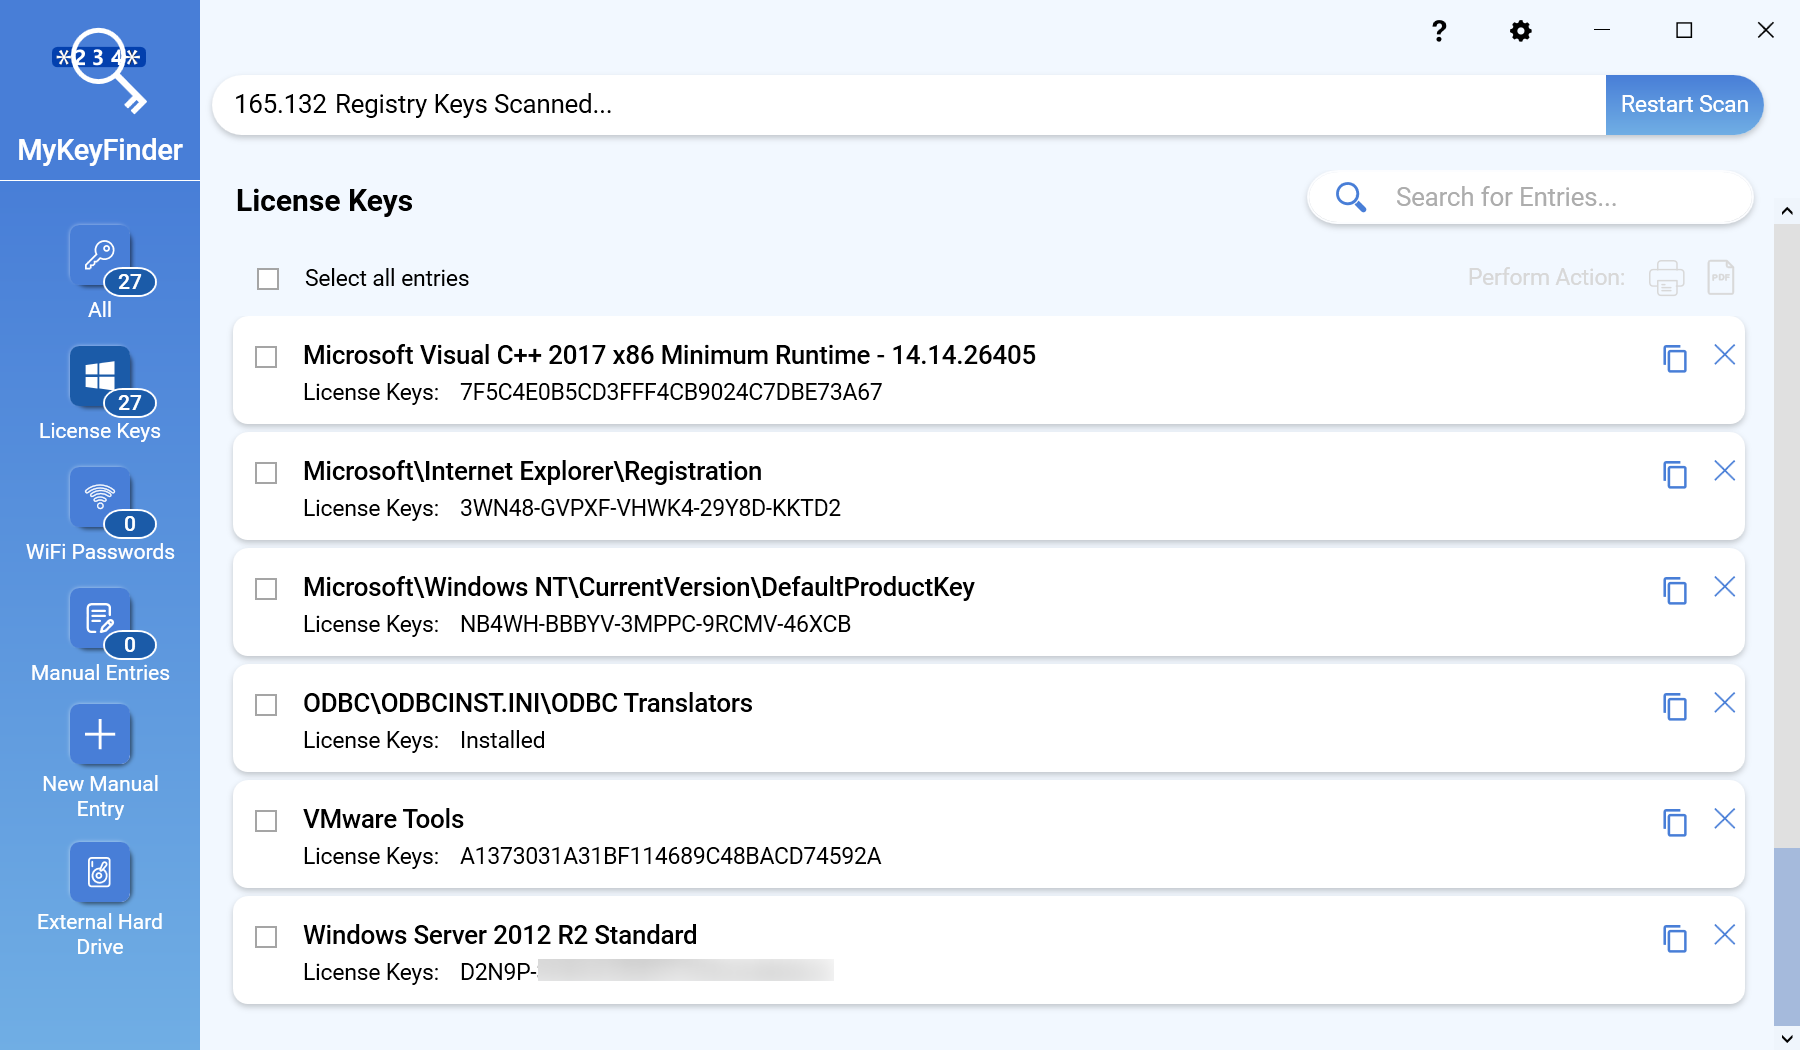Select the VMware Tools checkbox
Image resolution: width=1800 pixels, height=1050 pixels.
266,821
